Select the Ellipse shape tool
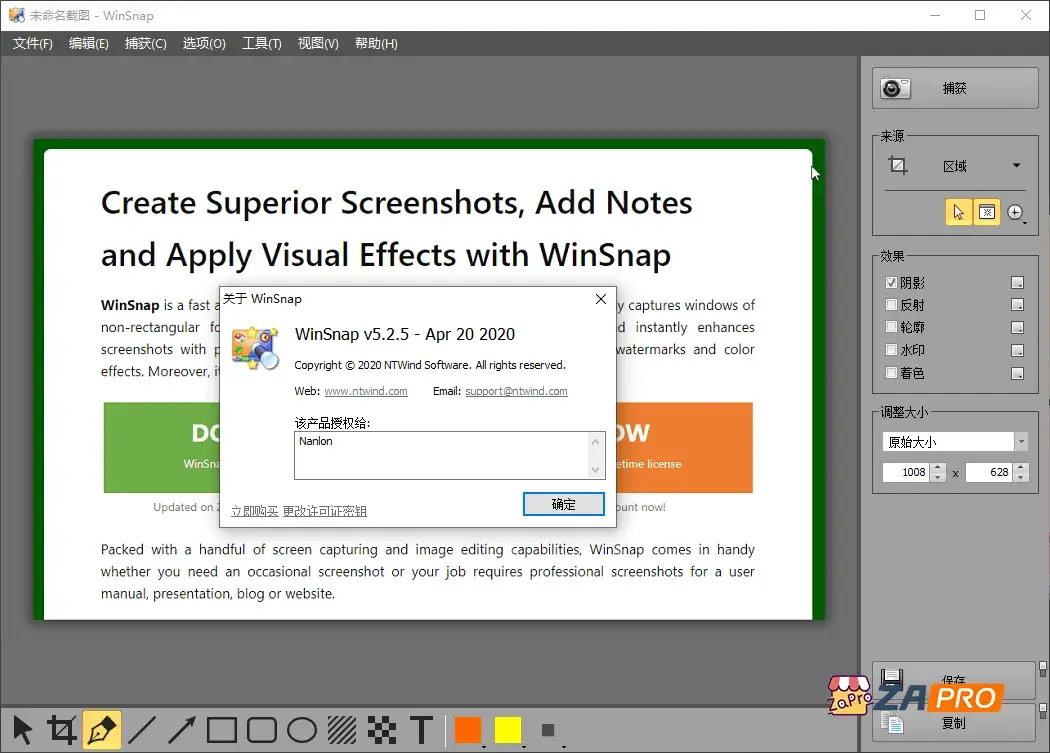The image size is (1050, 753). coord(302,730)
